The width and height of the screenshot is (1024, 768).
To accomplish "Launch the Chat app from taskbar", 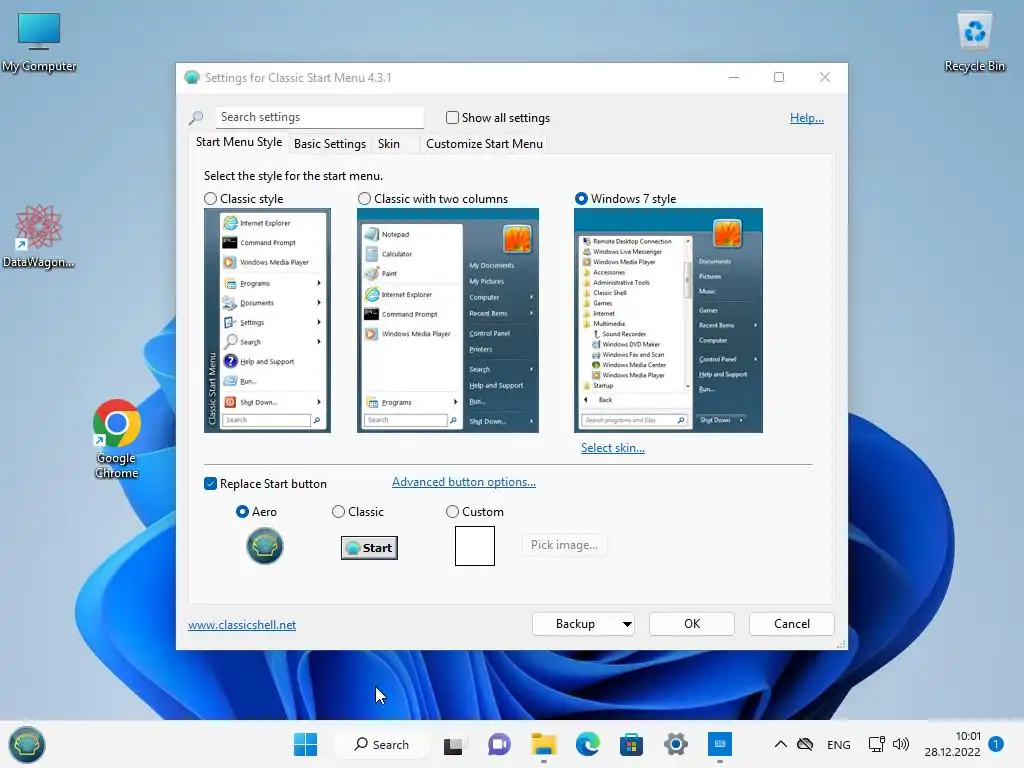I will [499, 744].
